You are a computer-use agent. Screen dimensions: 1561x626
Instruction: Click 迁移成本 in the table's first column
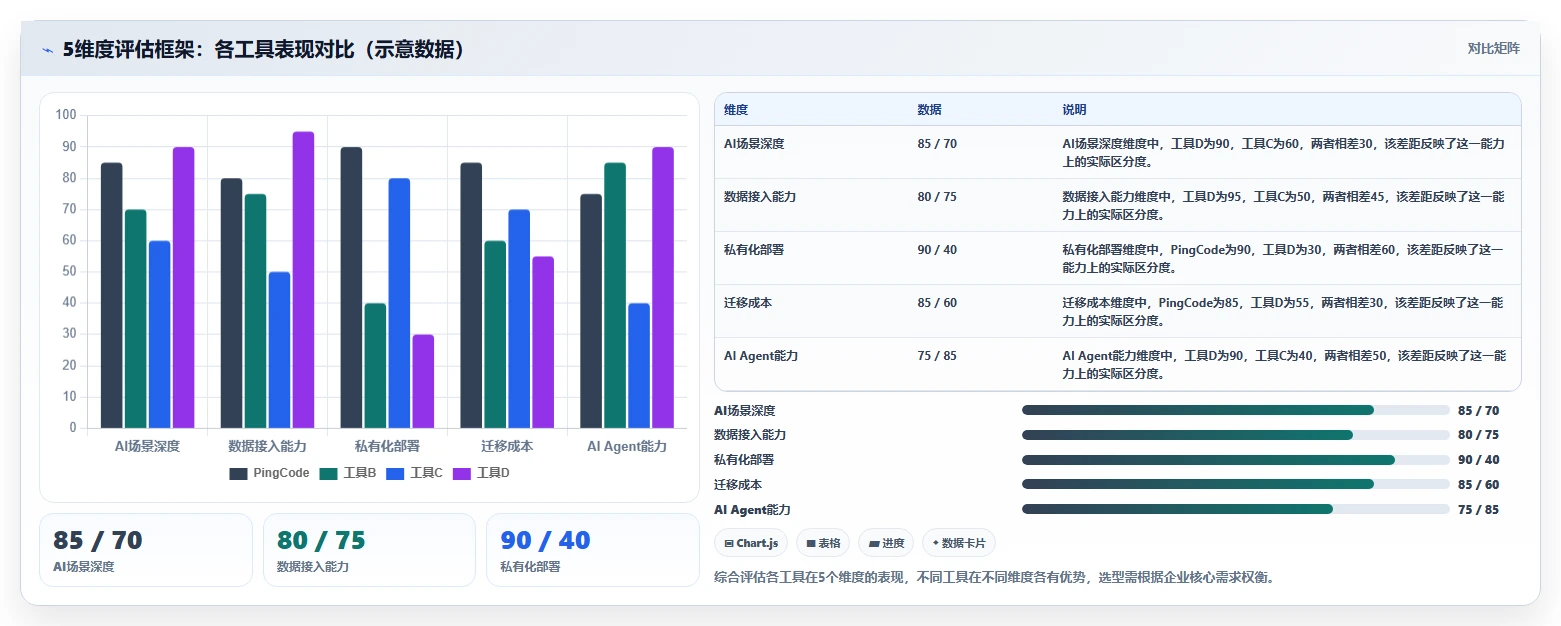[748, 303]
